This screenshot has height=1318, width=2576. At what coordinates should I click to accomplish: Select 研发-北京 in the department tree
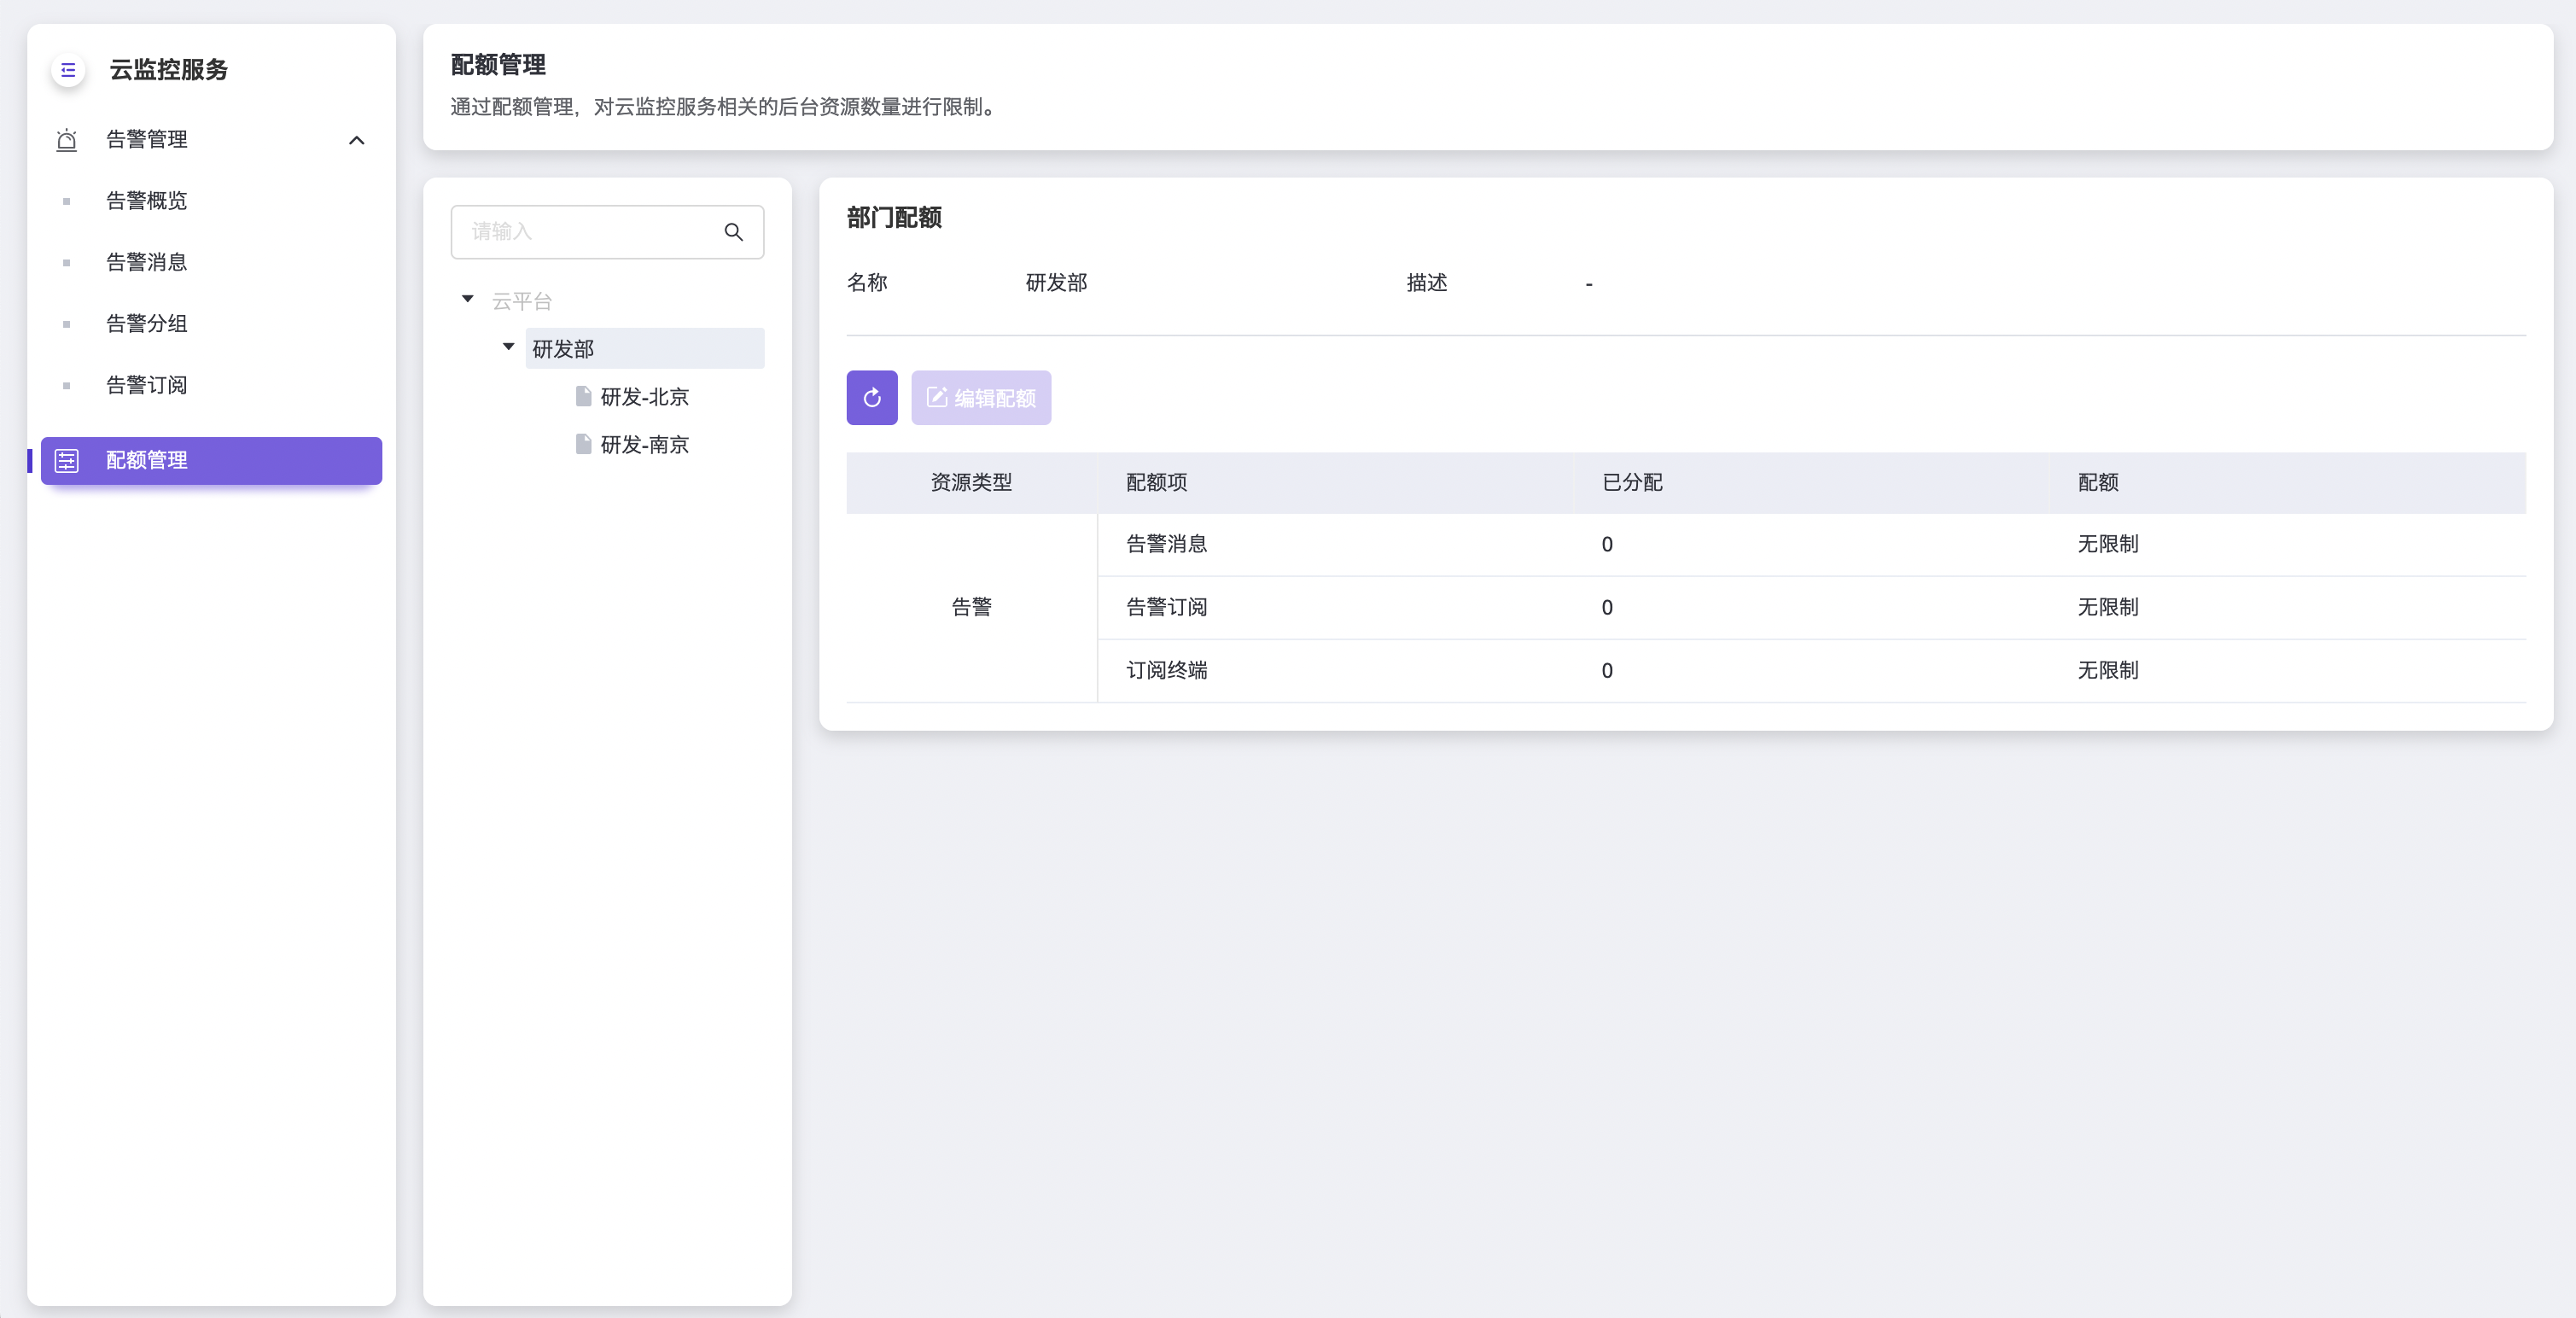tap(644, 397)
